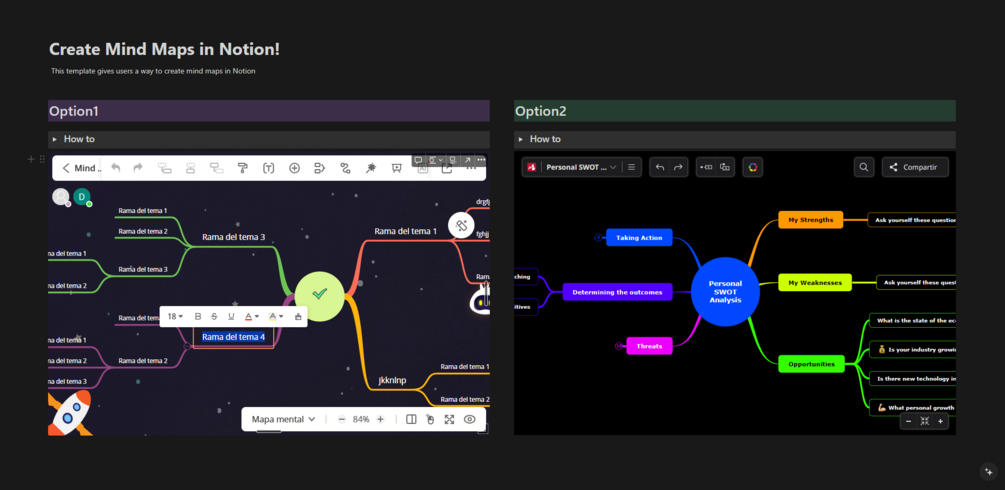Click the back arrow next to Mind
This screenshot has height=490, width=1005.
pyautogui.click(x=66, y=168)
